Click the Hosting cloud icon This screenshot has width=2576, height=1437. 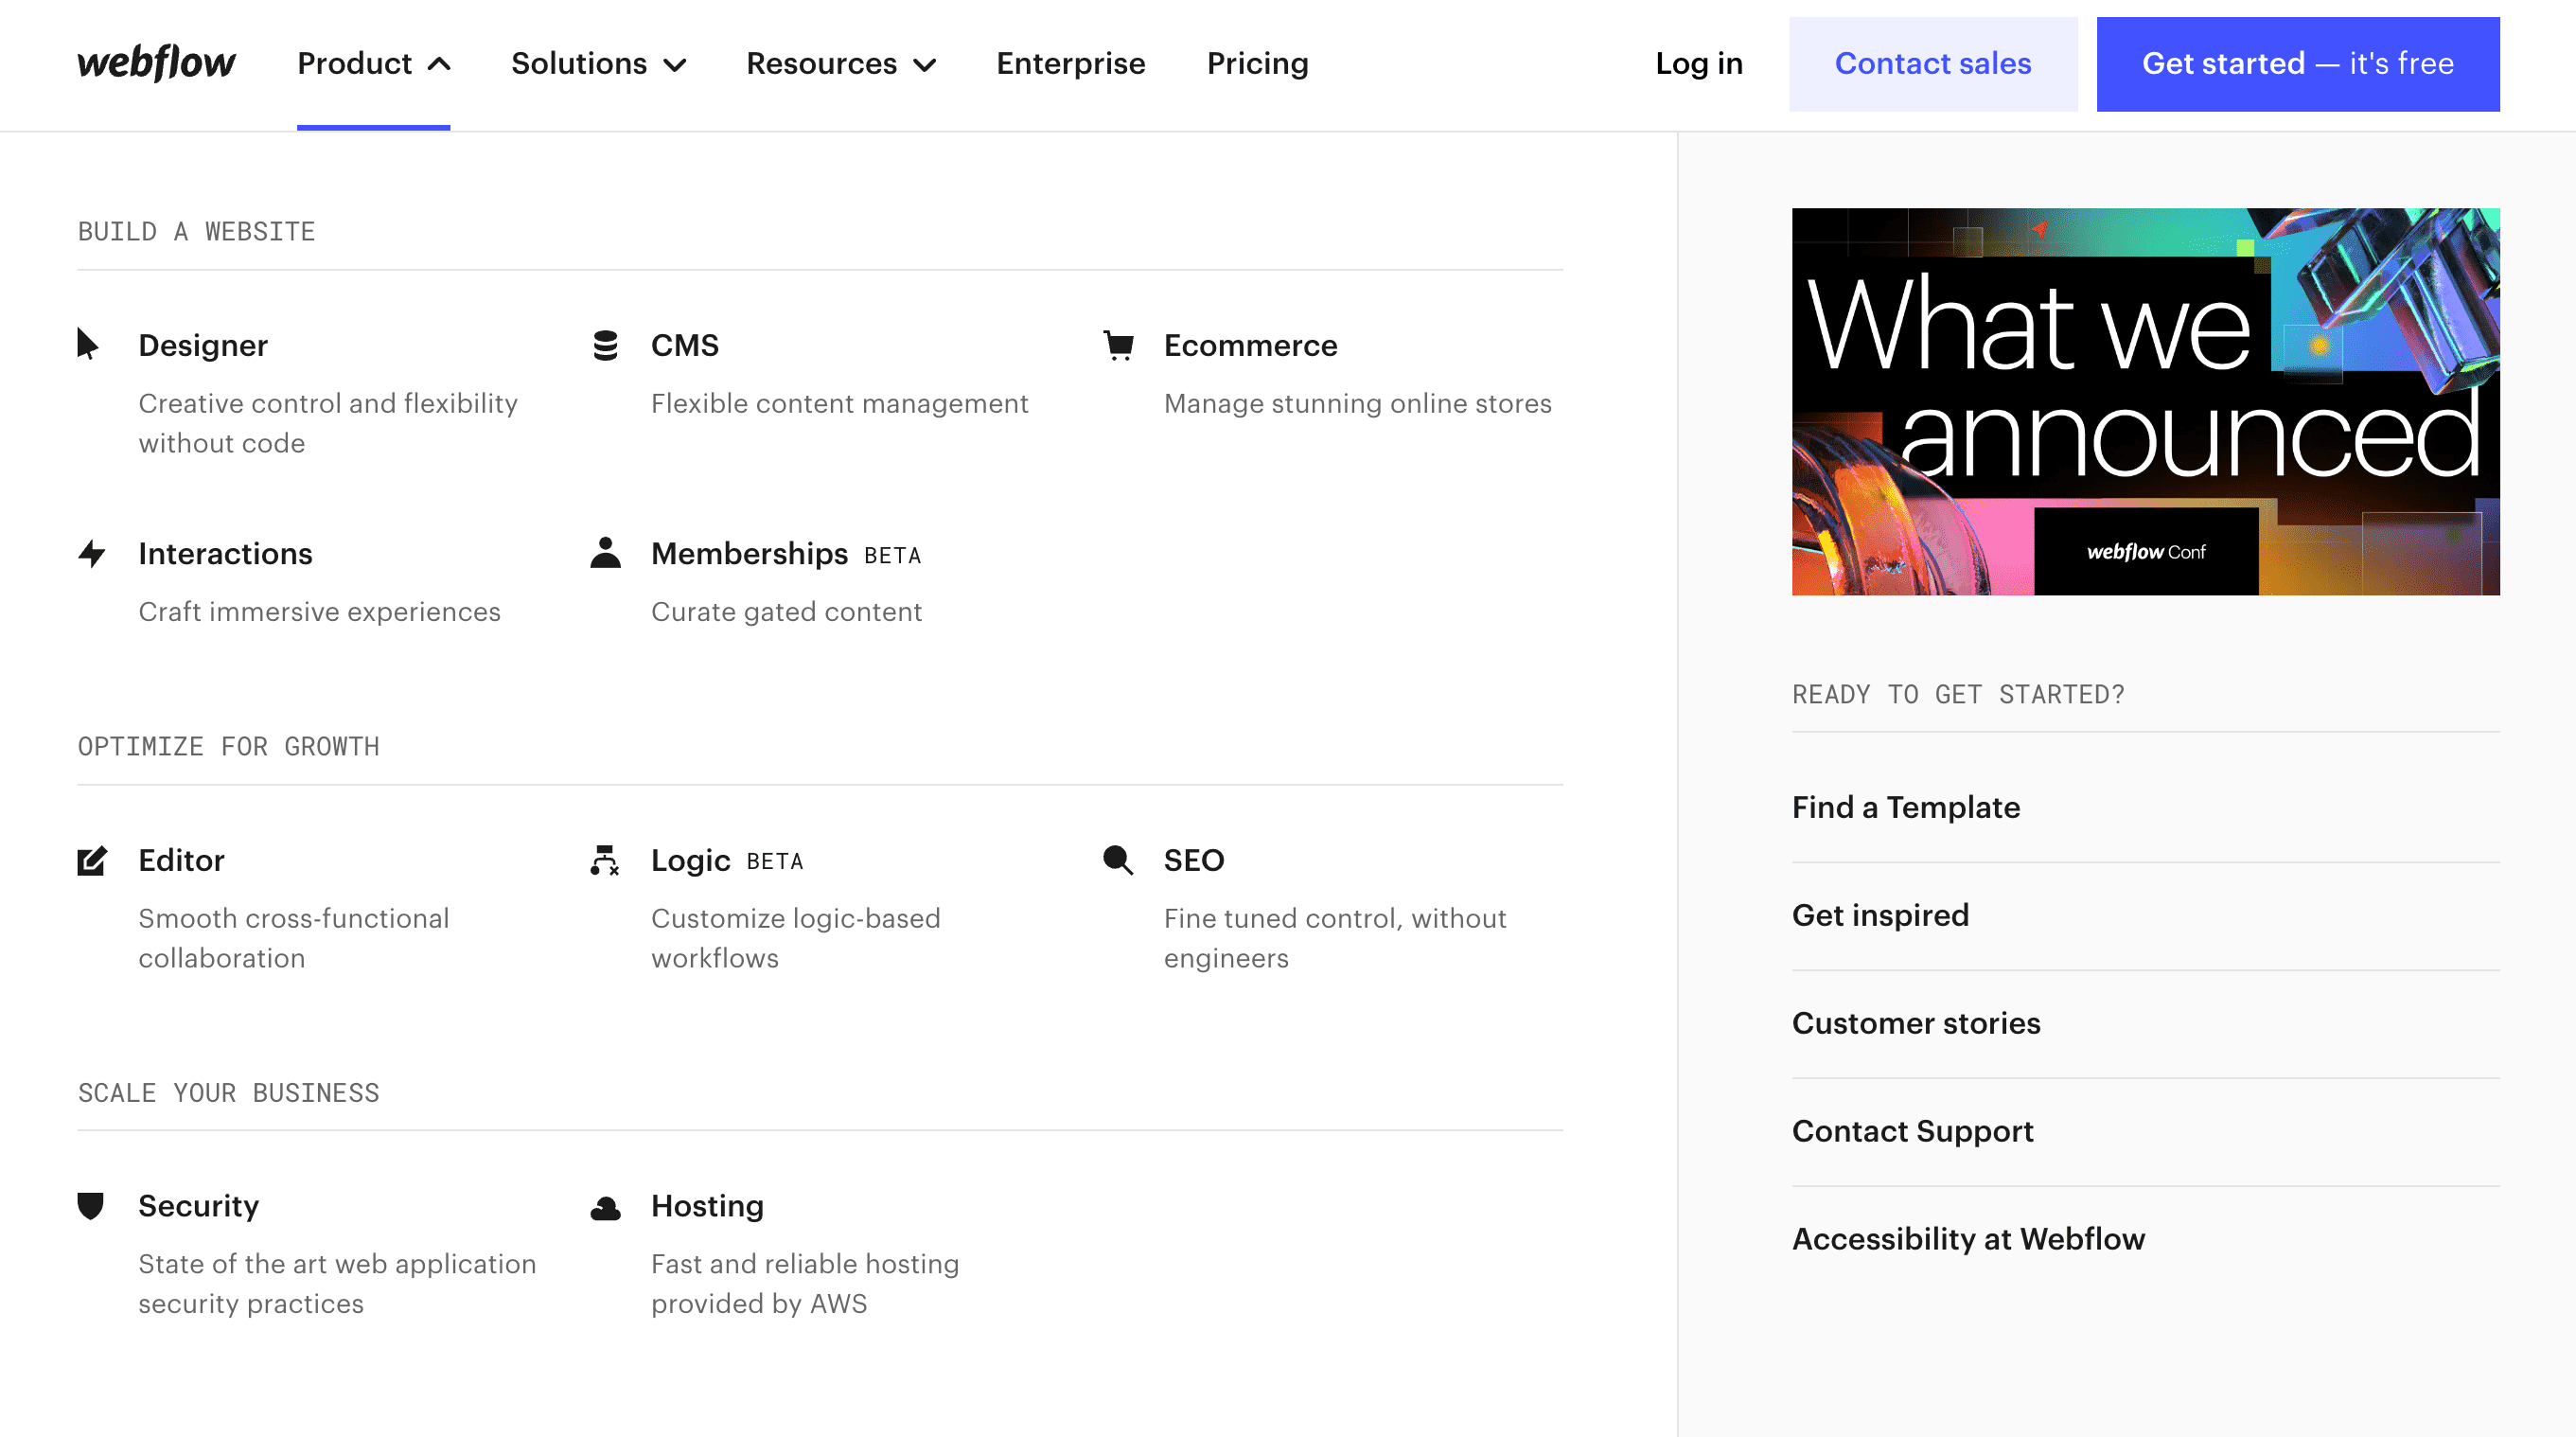coord(605,1208)
